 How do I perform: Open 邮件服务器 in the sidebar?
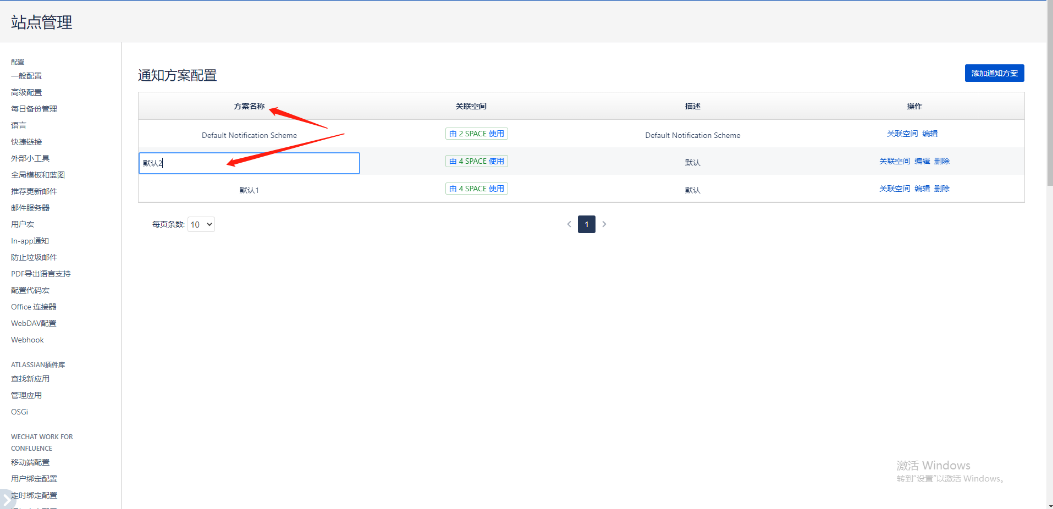click(x=30, y=208)
